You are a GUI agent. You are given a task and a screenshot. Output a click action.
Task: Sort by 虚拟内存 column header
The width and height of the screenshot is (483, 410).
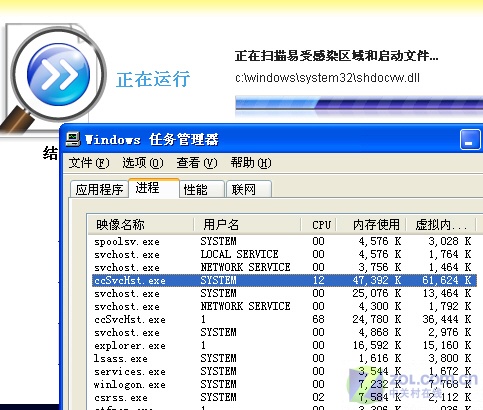tap(441, 225)
